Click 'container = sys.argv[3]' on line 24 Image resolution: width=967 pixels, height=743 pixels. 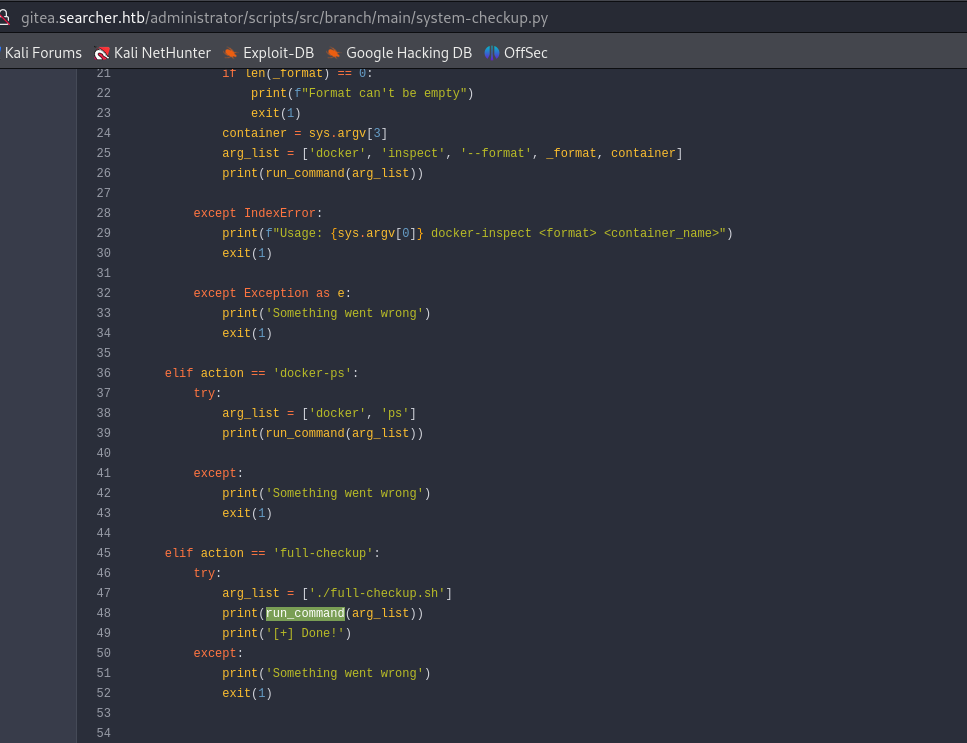click(305, 133)
